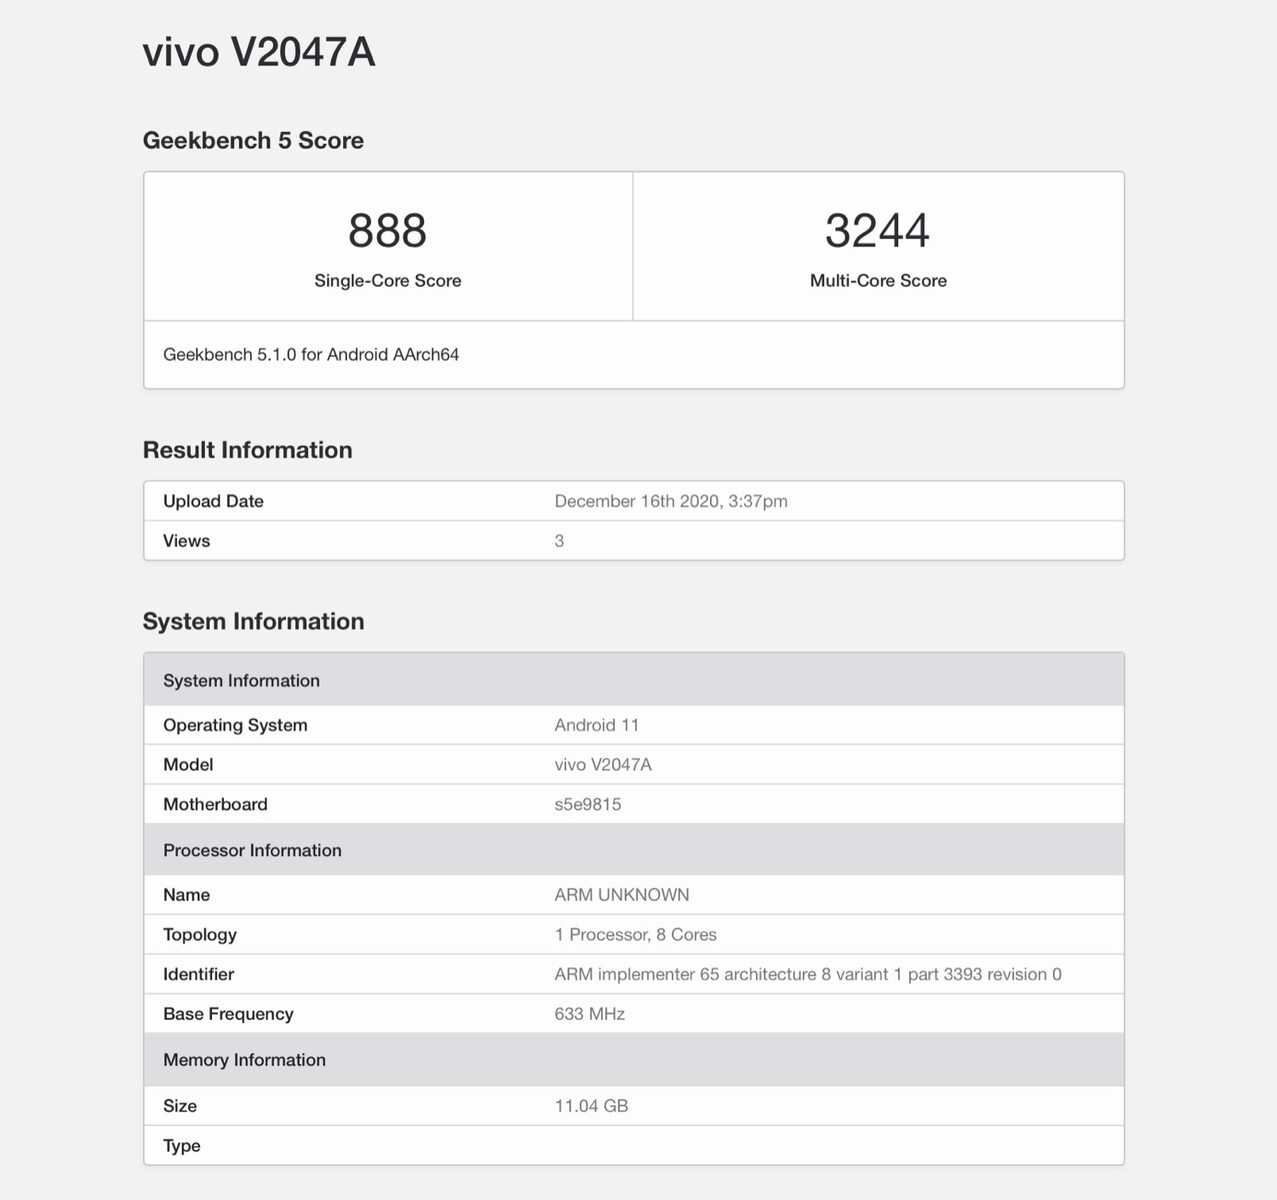Select the December 16th 2020 upload date
This screenshot has width=1277, height=1200.
pyautogui.click(x=671, y=501)
